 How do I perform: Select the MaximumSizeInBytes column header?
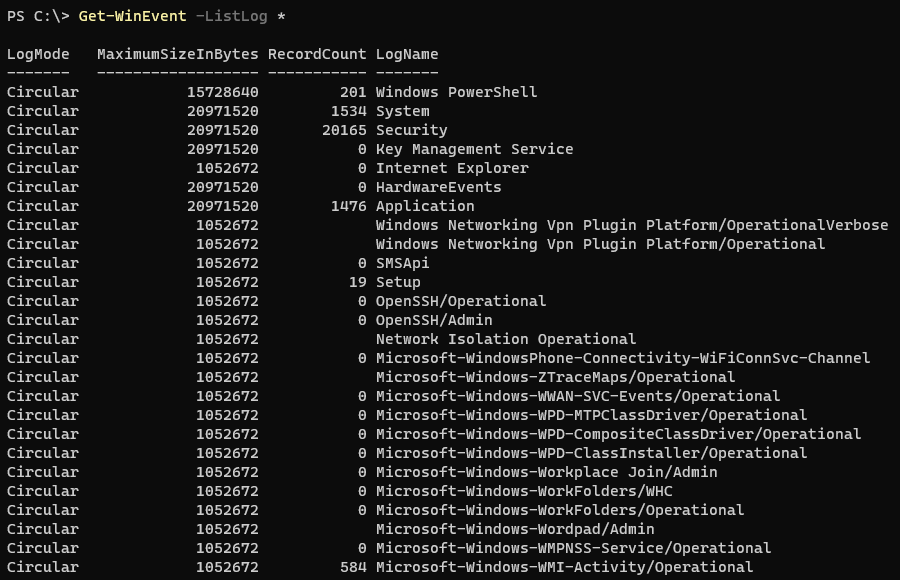177,54
